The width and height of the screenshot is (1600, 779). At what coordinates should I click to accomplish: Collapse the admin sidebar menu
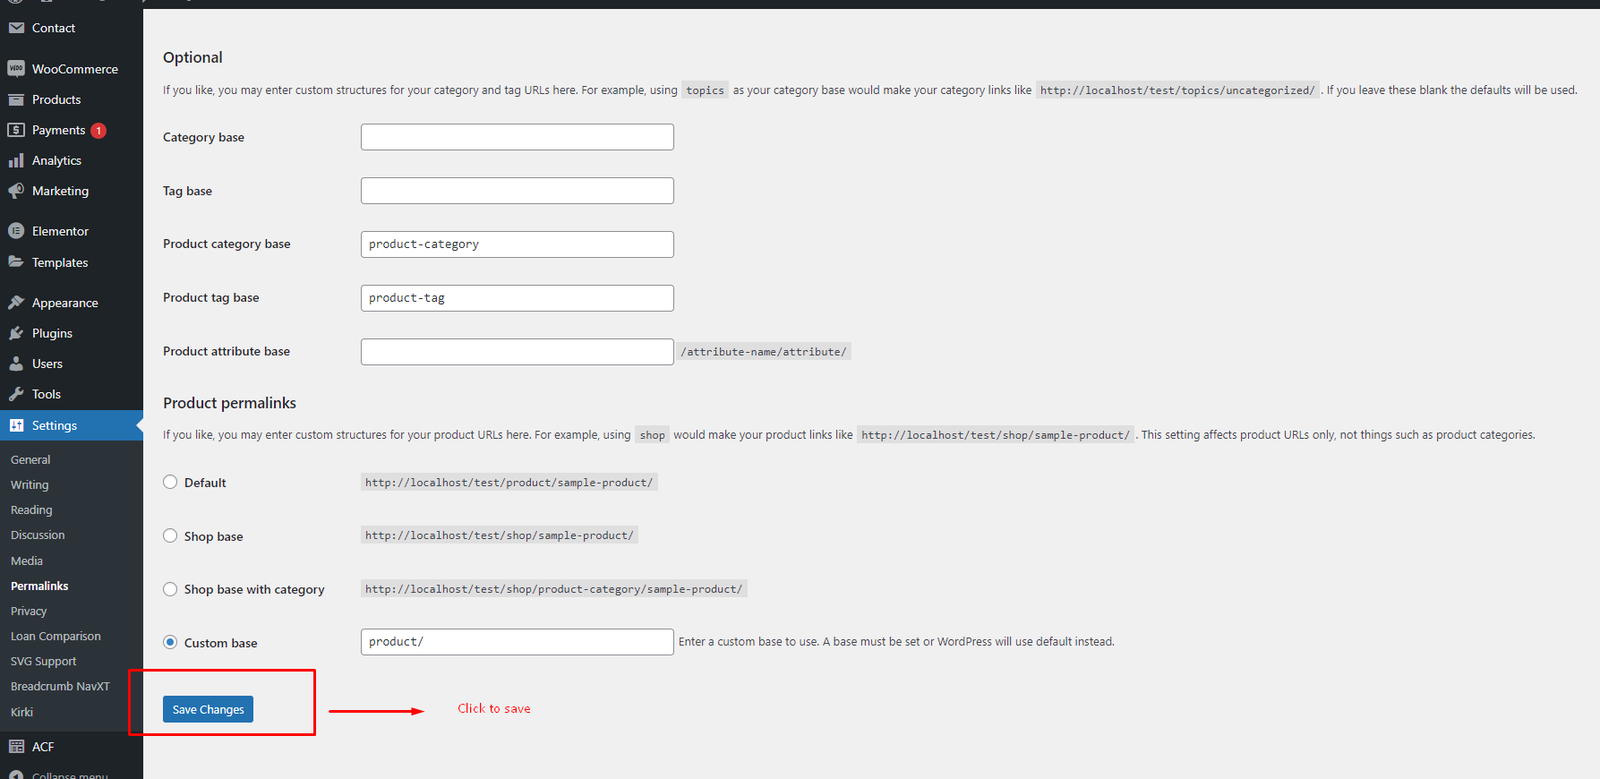(x=69, y=775)
